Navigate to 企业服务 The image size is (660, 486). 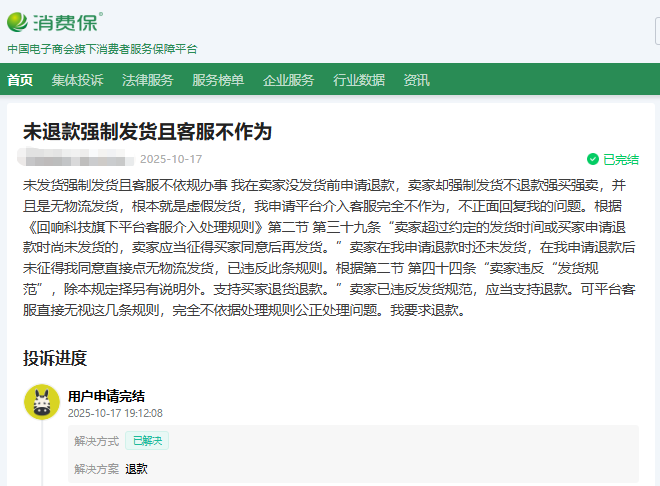[x=288, y=80]
